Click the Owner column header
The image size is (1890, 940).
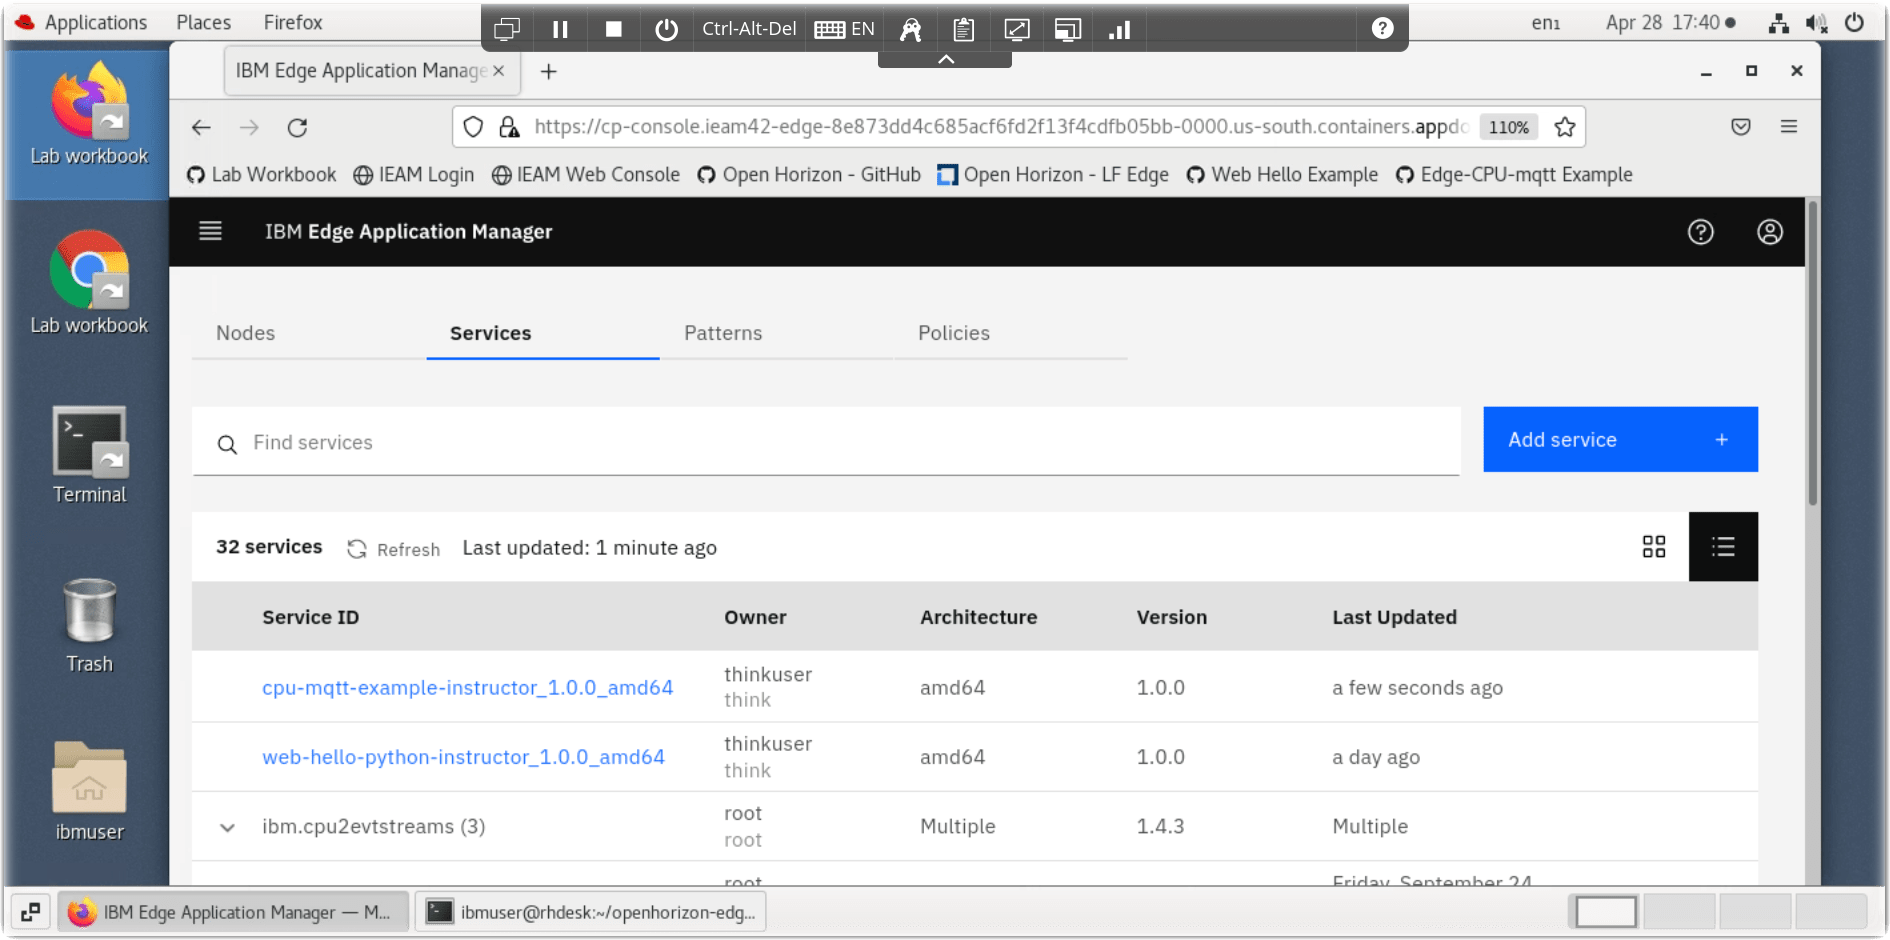[x=755, y=617]
